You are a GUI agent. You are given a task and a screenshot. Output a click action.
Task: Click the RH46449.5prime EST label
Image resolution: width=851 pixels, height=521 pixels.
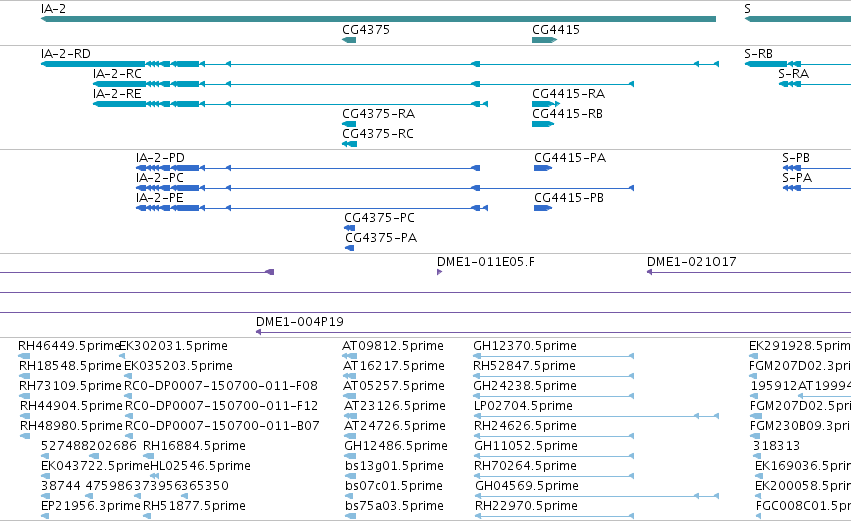[68, 346]
